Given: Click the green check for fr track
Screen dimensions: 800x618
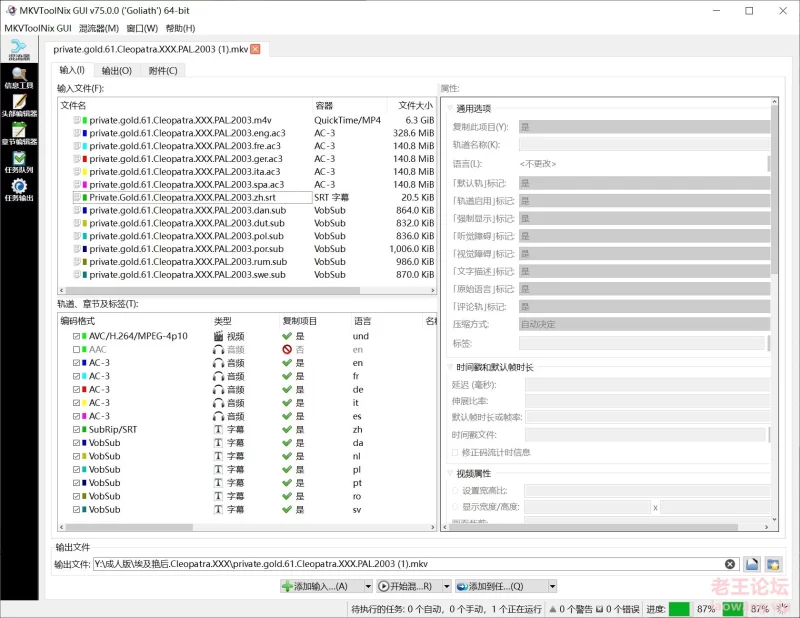Looking at the screenshot, I should (x=287, y=376).
